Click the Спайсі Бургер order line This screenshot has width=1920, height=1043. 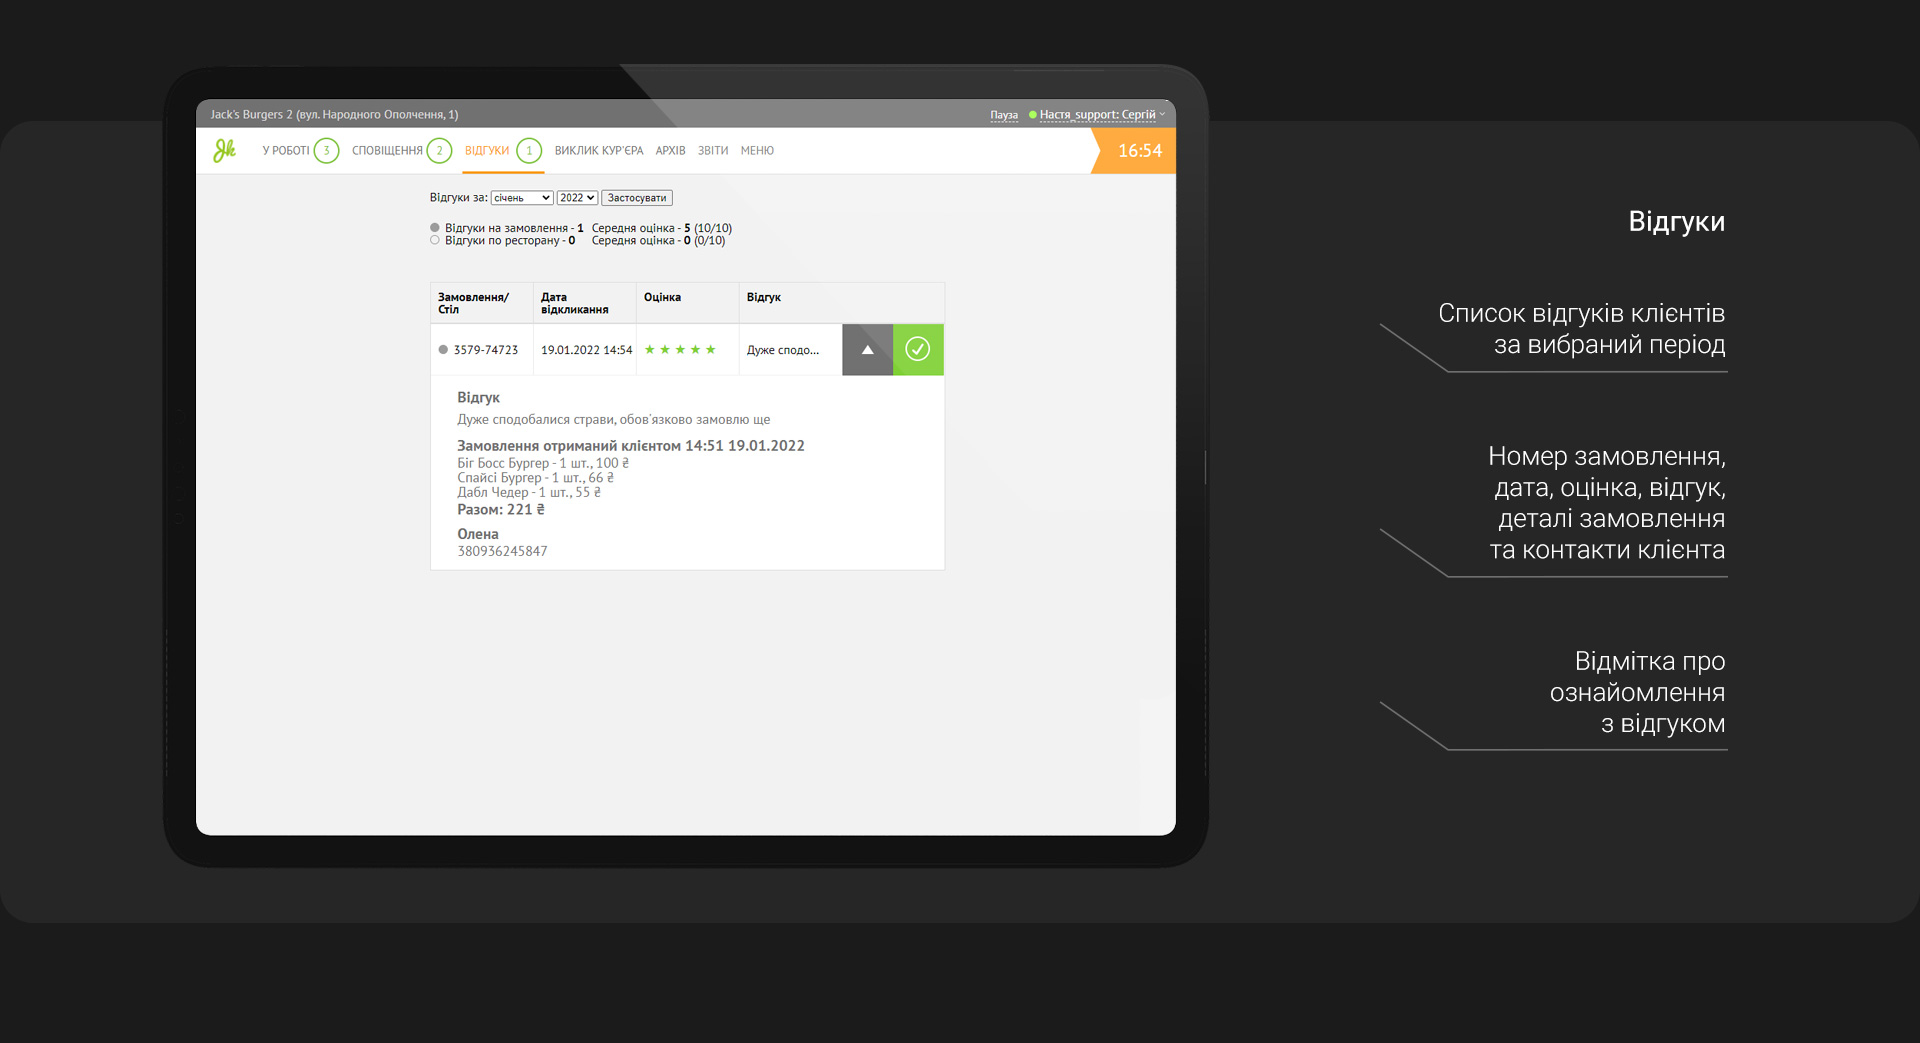pyautogui.click(x=536, y=478)
